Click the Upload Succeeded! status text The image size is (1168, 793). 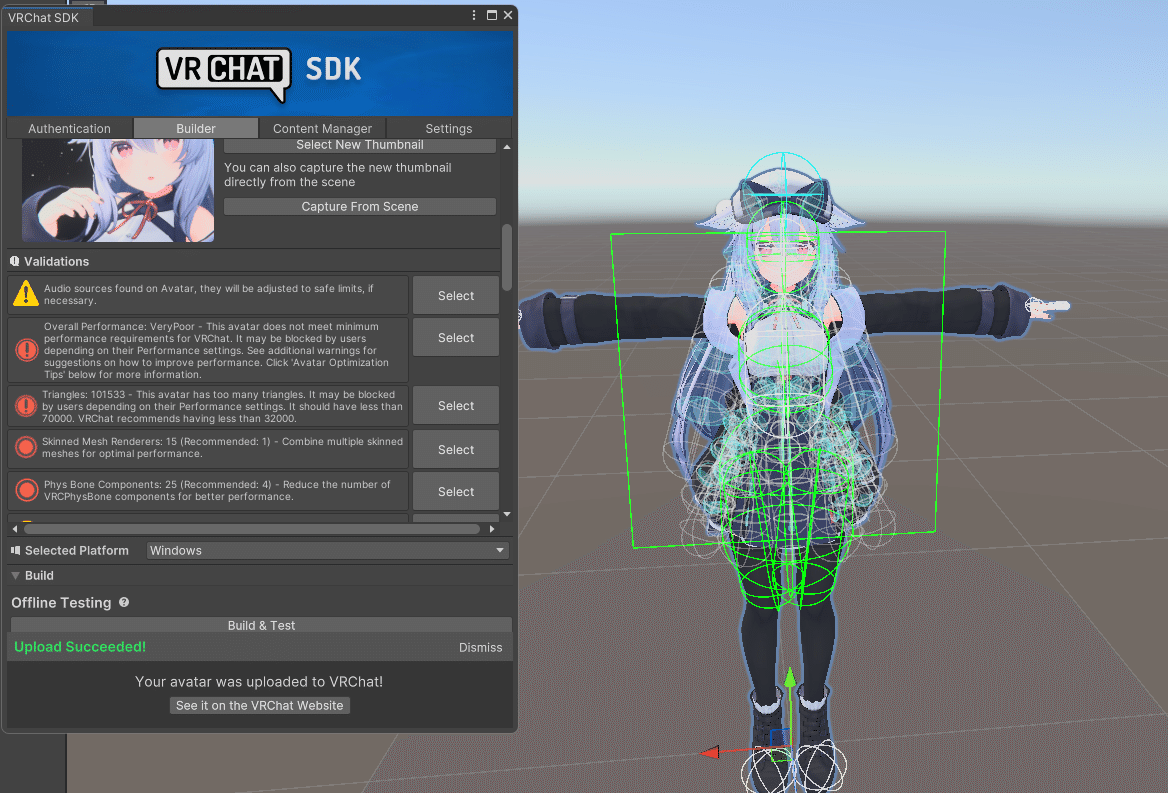(x=80, y=647)
